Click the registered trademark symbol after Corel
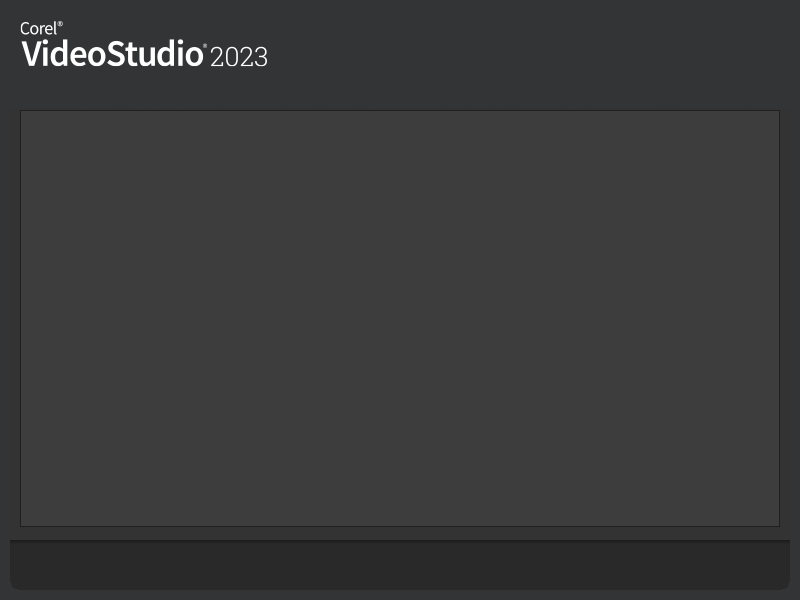This screenshot has height=600, width=800. tap(60, 24)
